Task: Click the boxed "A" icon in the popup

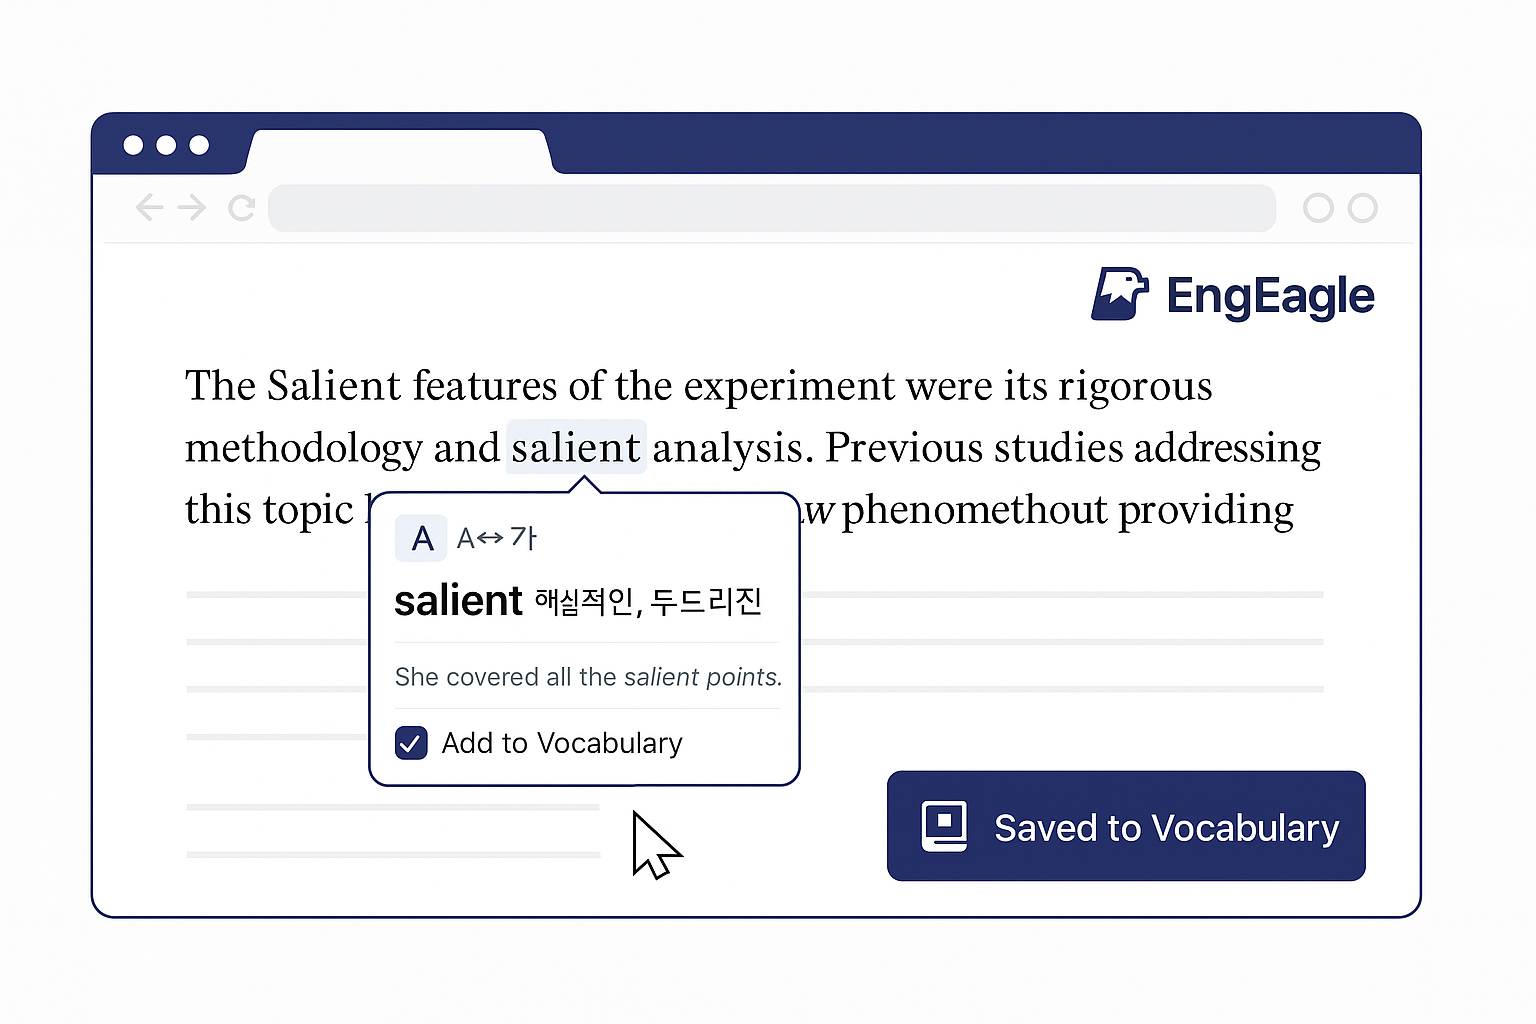Action: (x=421, y=539)
